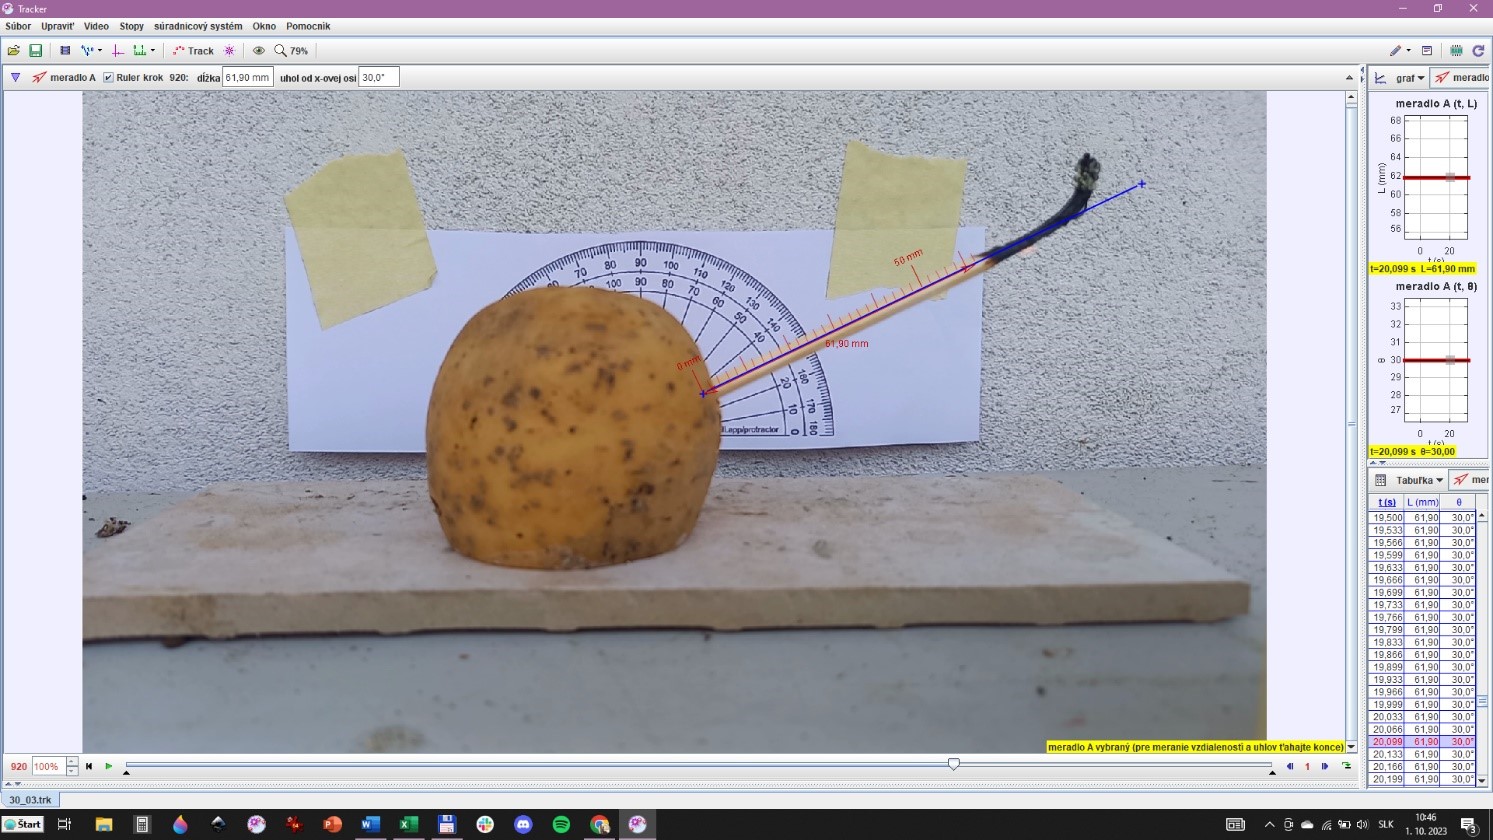The height and width of the screenshot is (840, 1493).
Task: Click the Track create button
Action: (194, 51)
